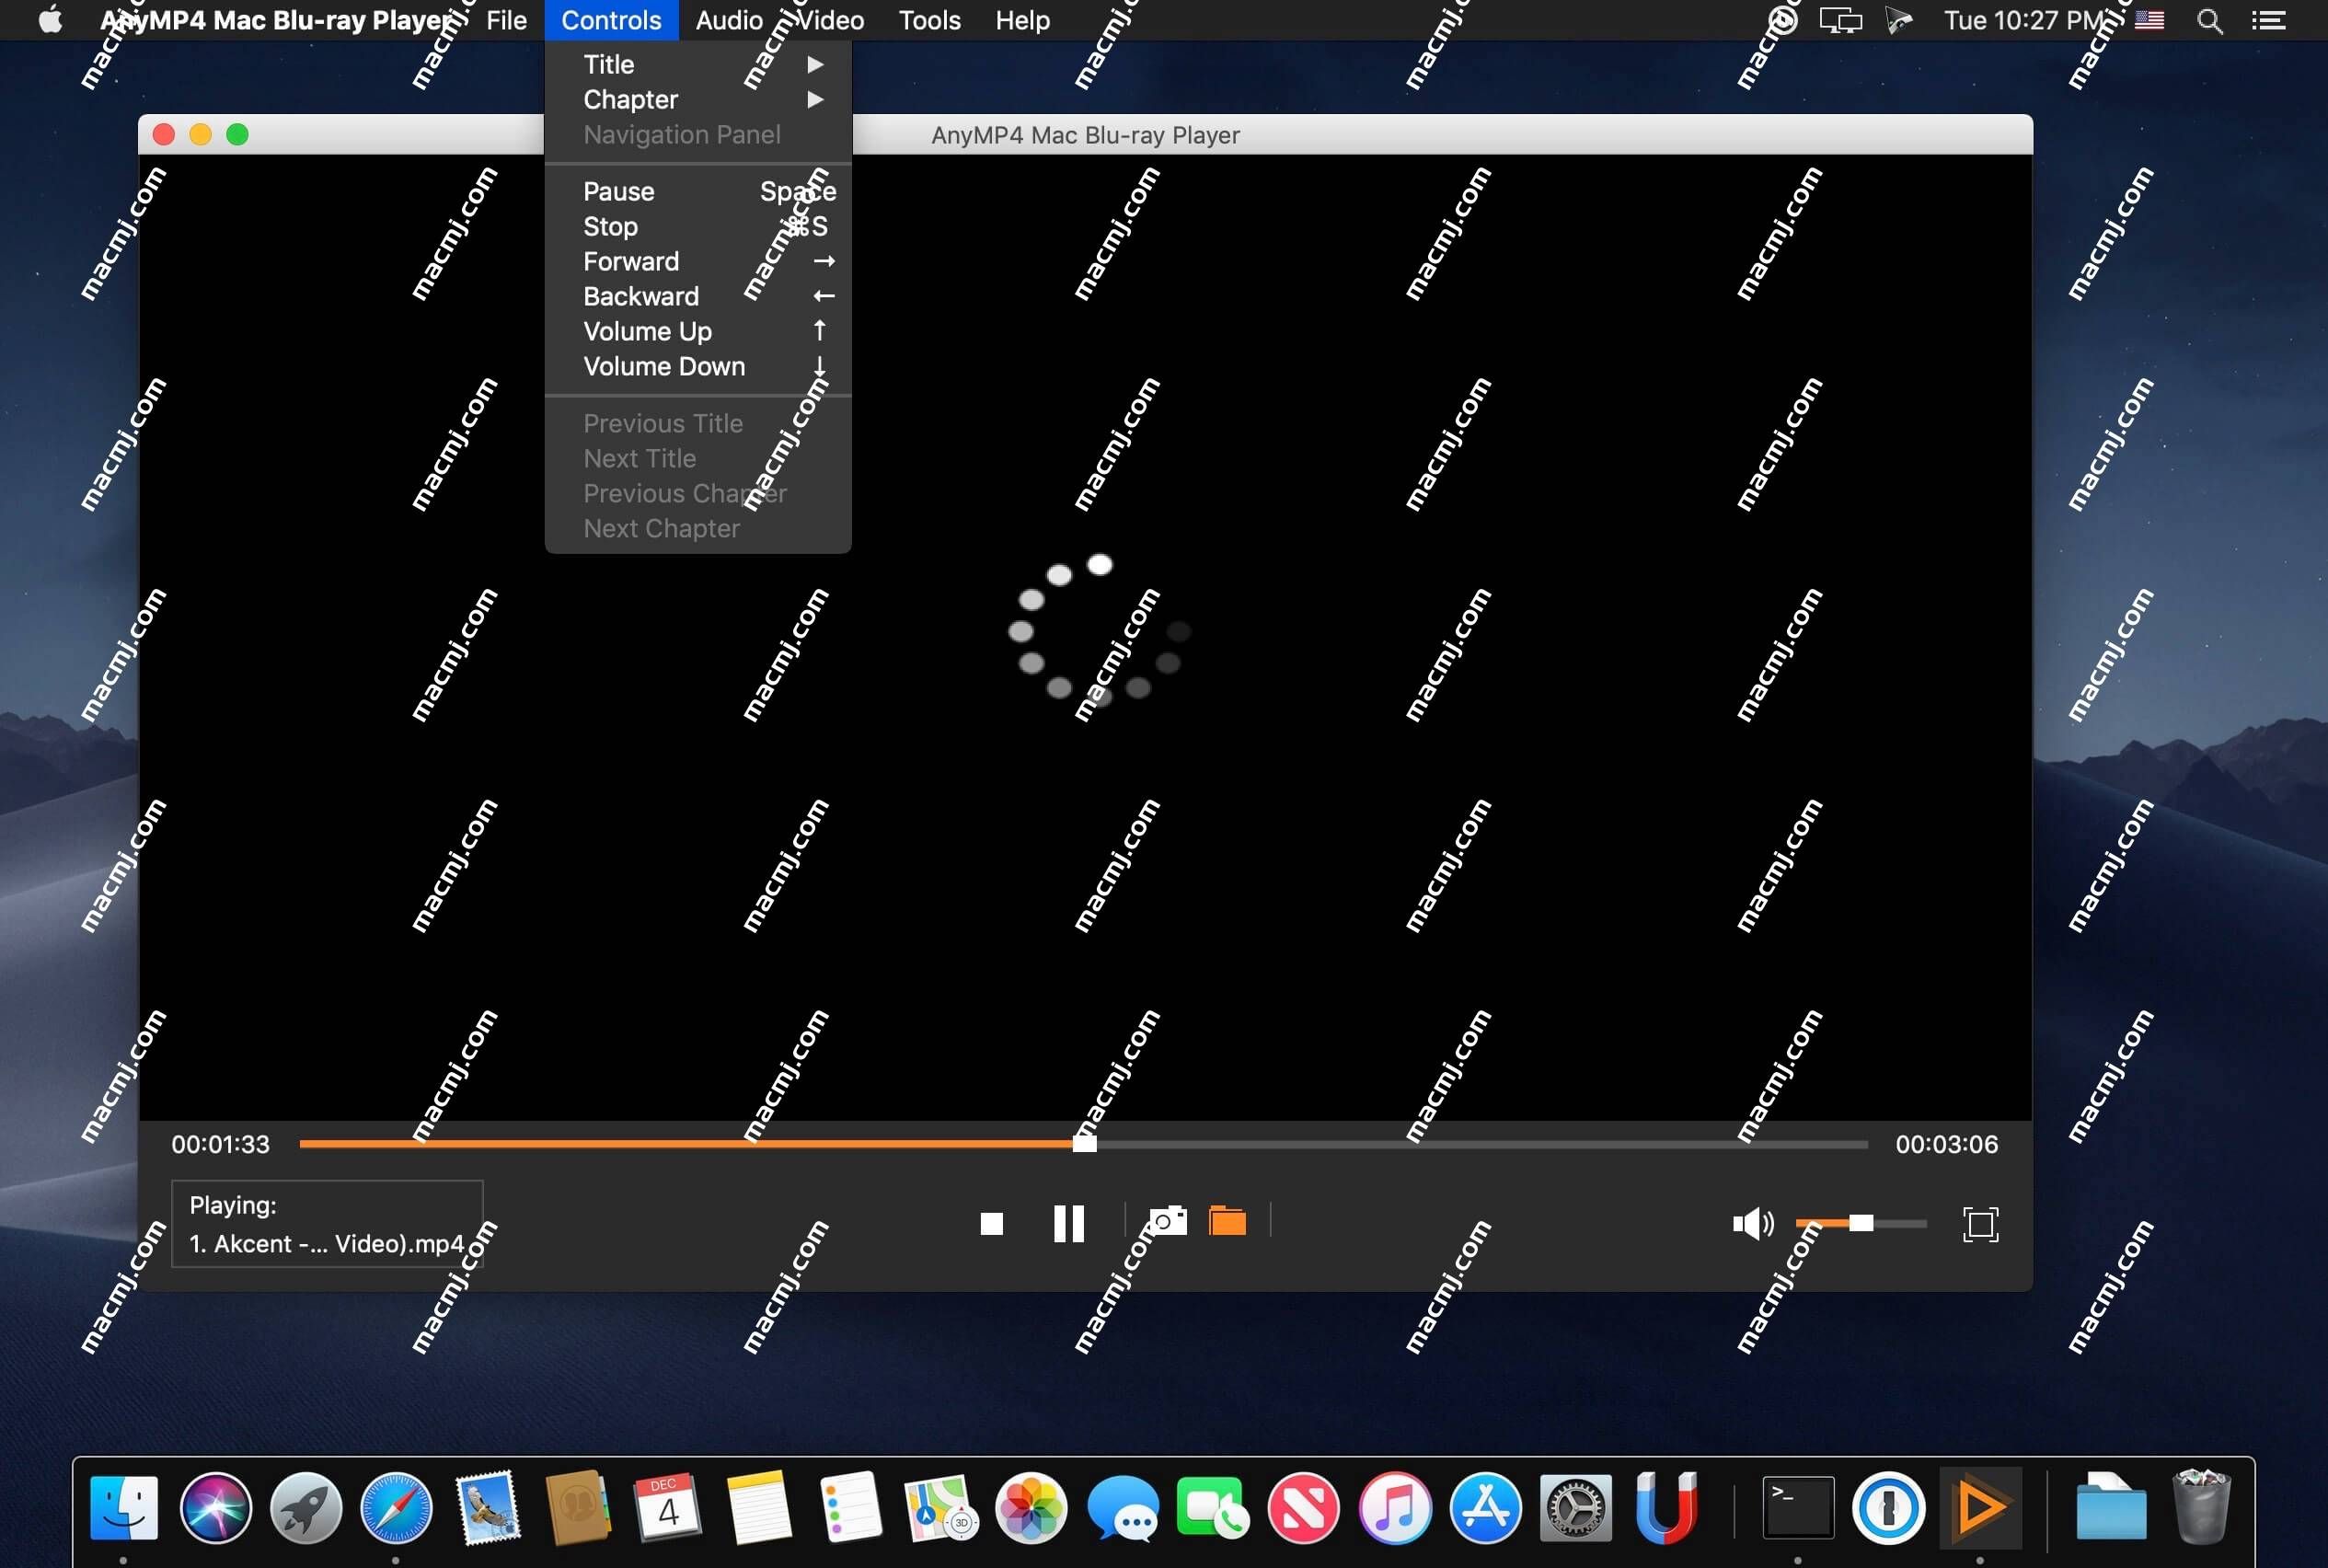The width and height of the screenshot is (2328, 1568).
Task: Click the volume speaker icon
Action: (x=1751, y=1223)
